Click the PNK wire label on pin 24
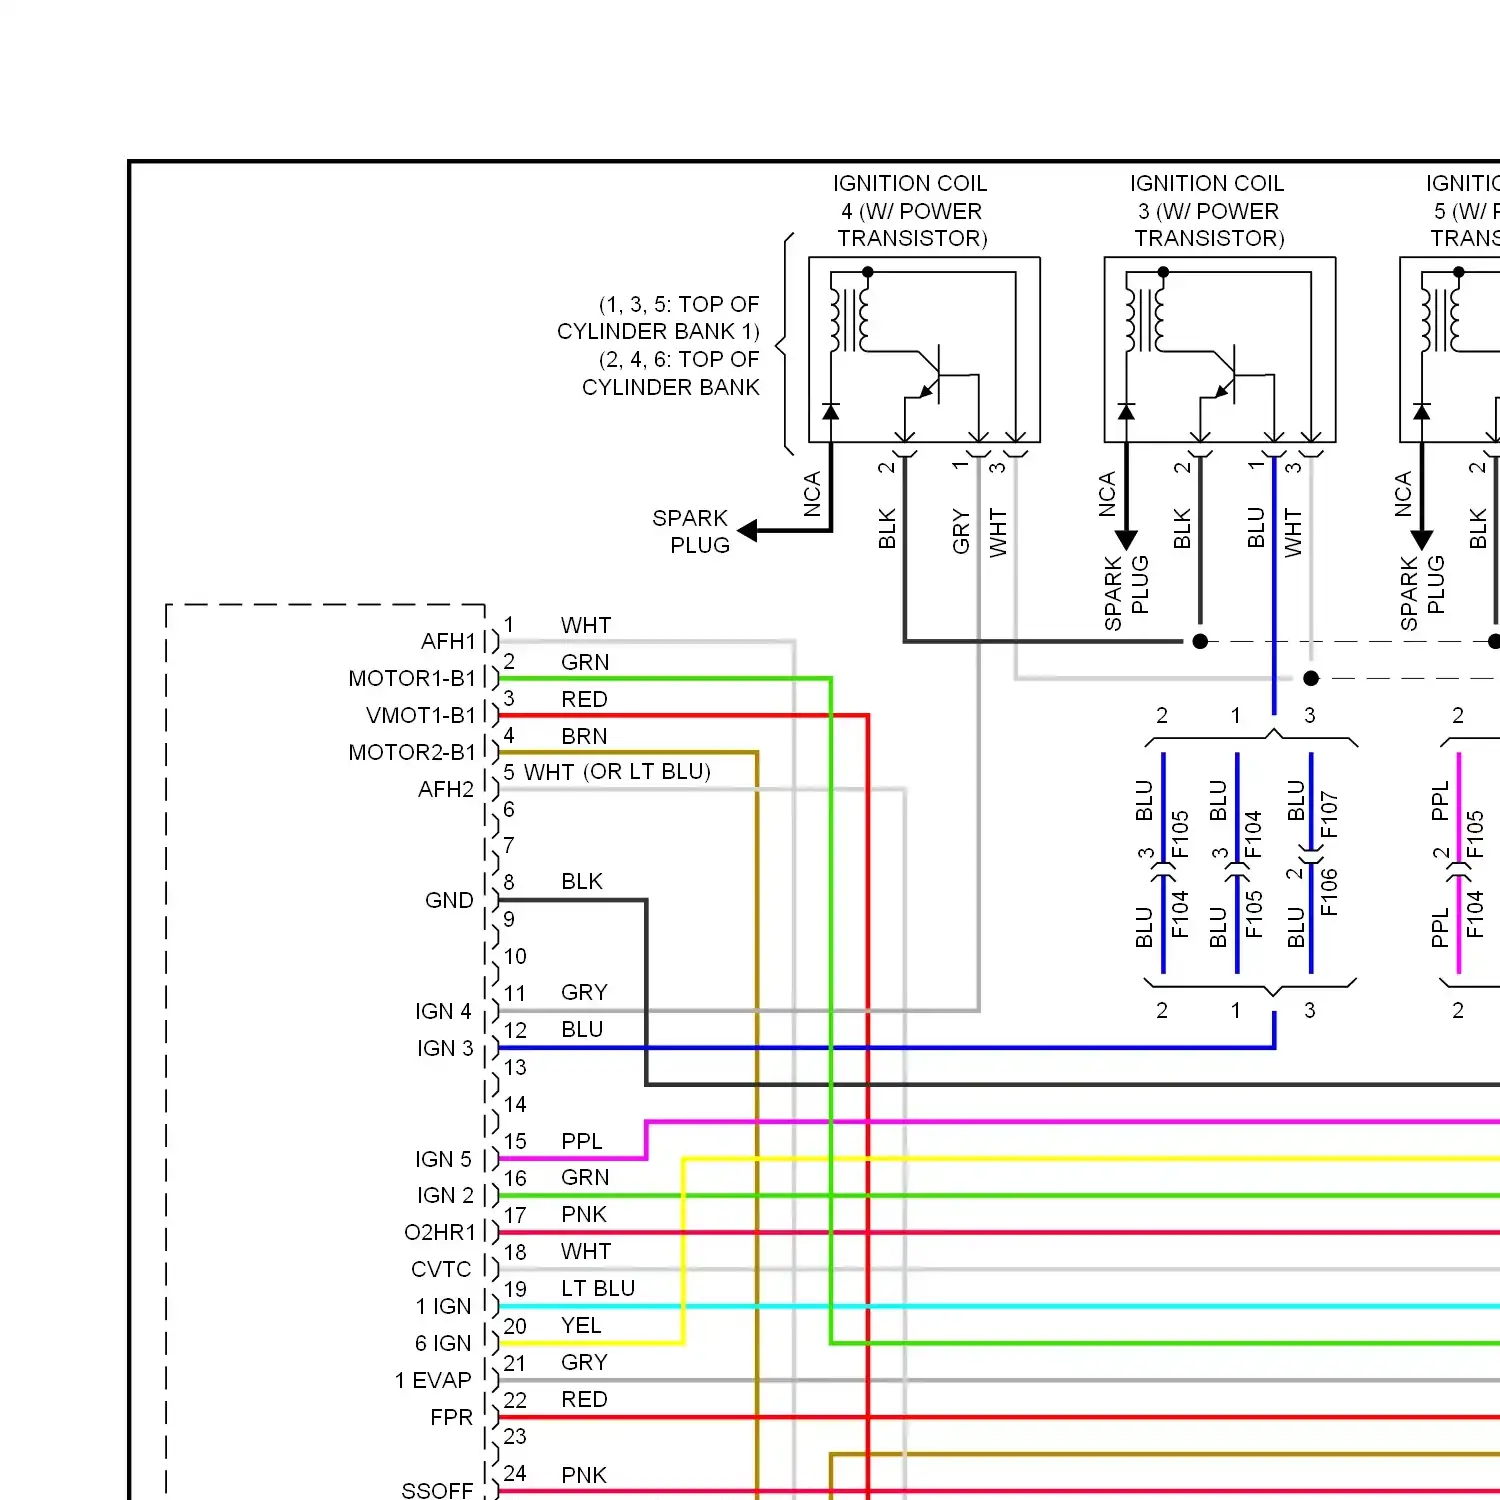Screen dimensions: 1500x1500 pos(584,1475)
